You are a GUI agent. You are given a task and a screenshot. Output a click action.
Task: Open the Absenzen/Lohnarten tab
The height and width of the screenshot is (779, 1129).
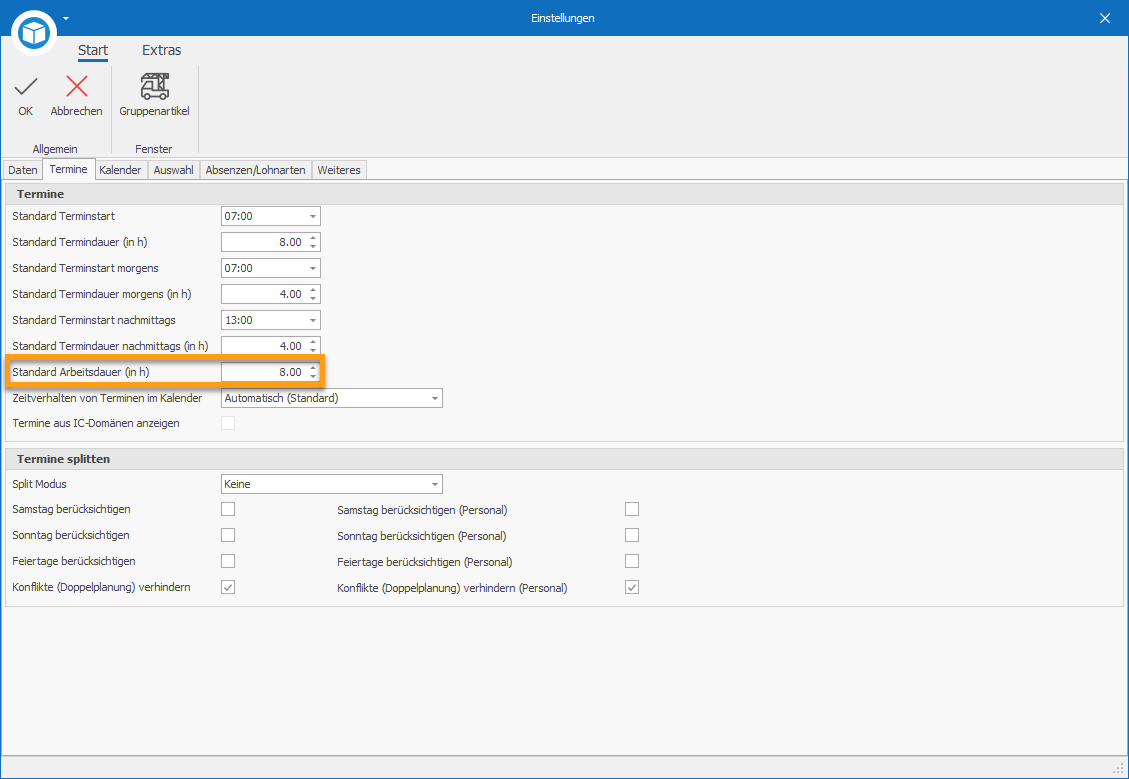(256, 170)
